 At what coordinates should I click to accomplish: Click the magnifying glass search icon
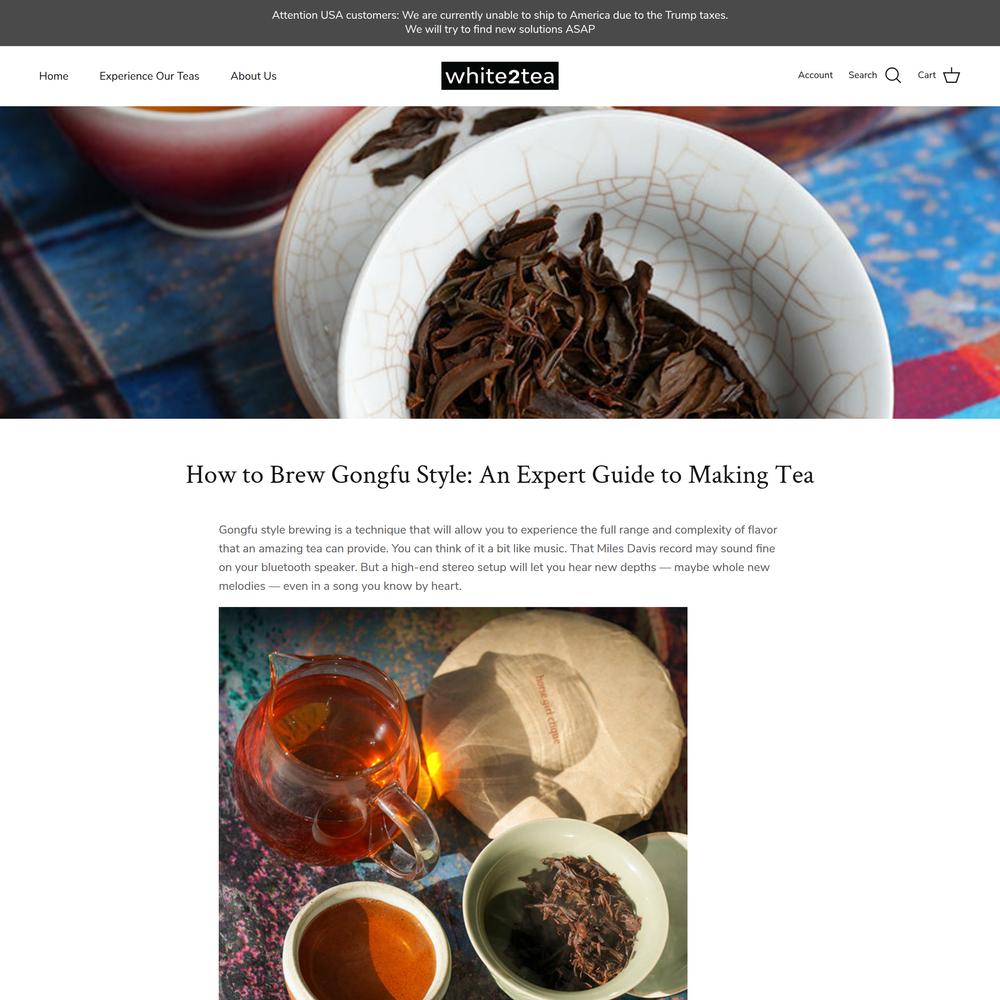click(893, 75)
